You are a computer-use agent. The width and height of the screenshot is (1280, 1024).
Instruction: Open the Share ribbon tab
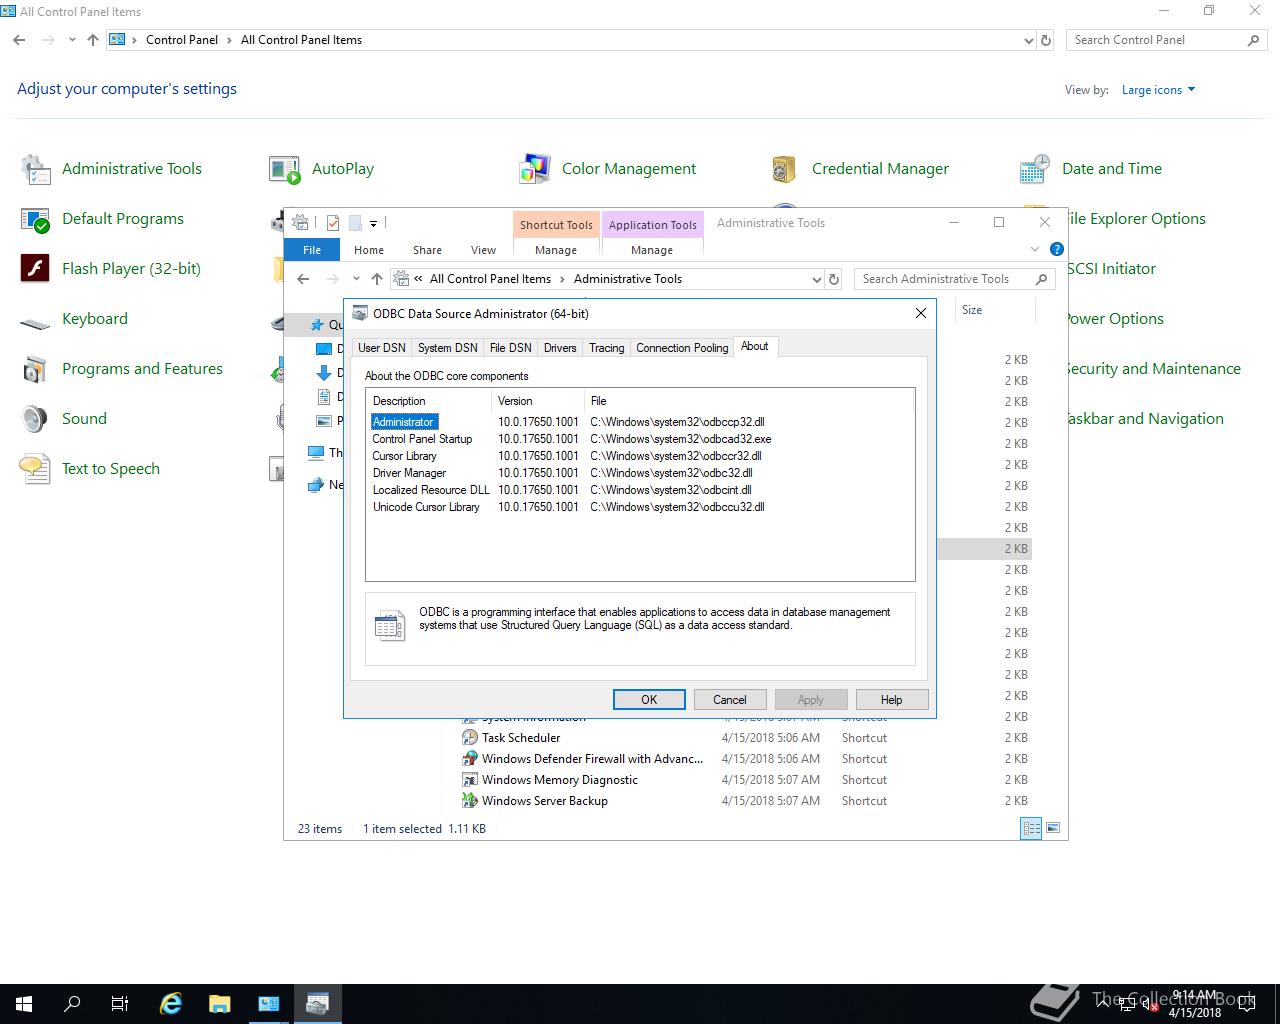[x=427, y=250]
